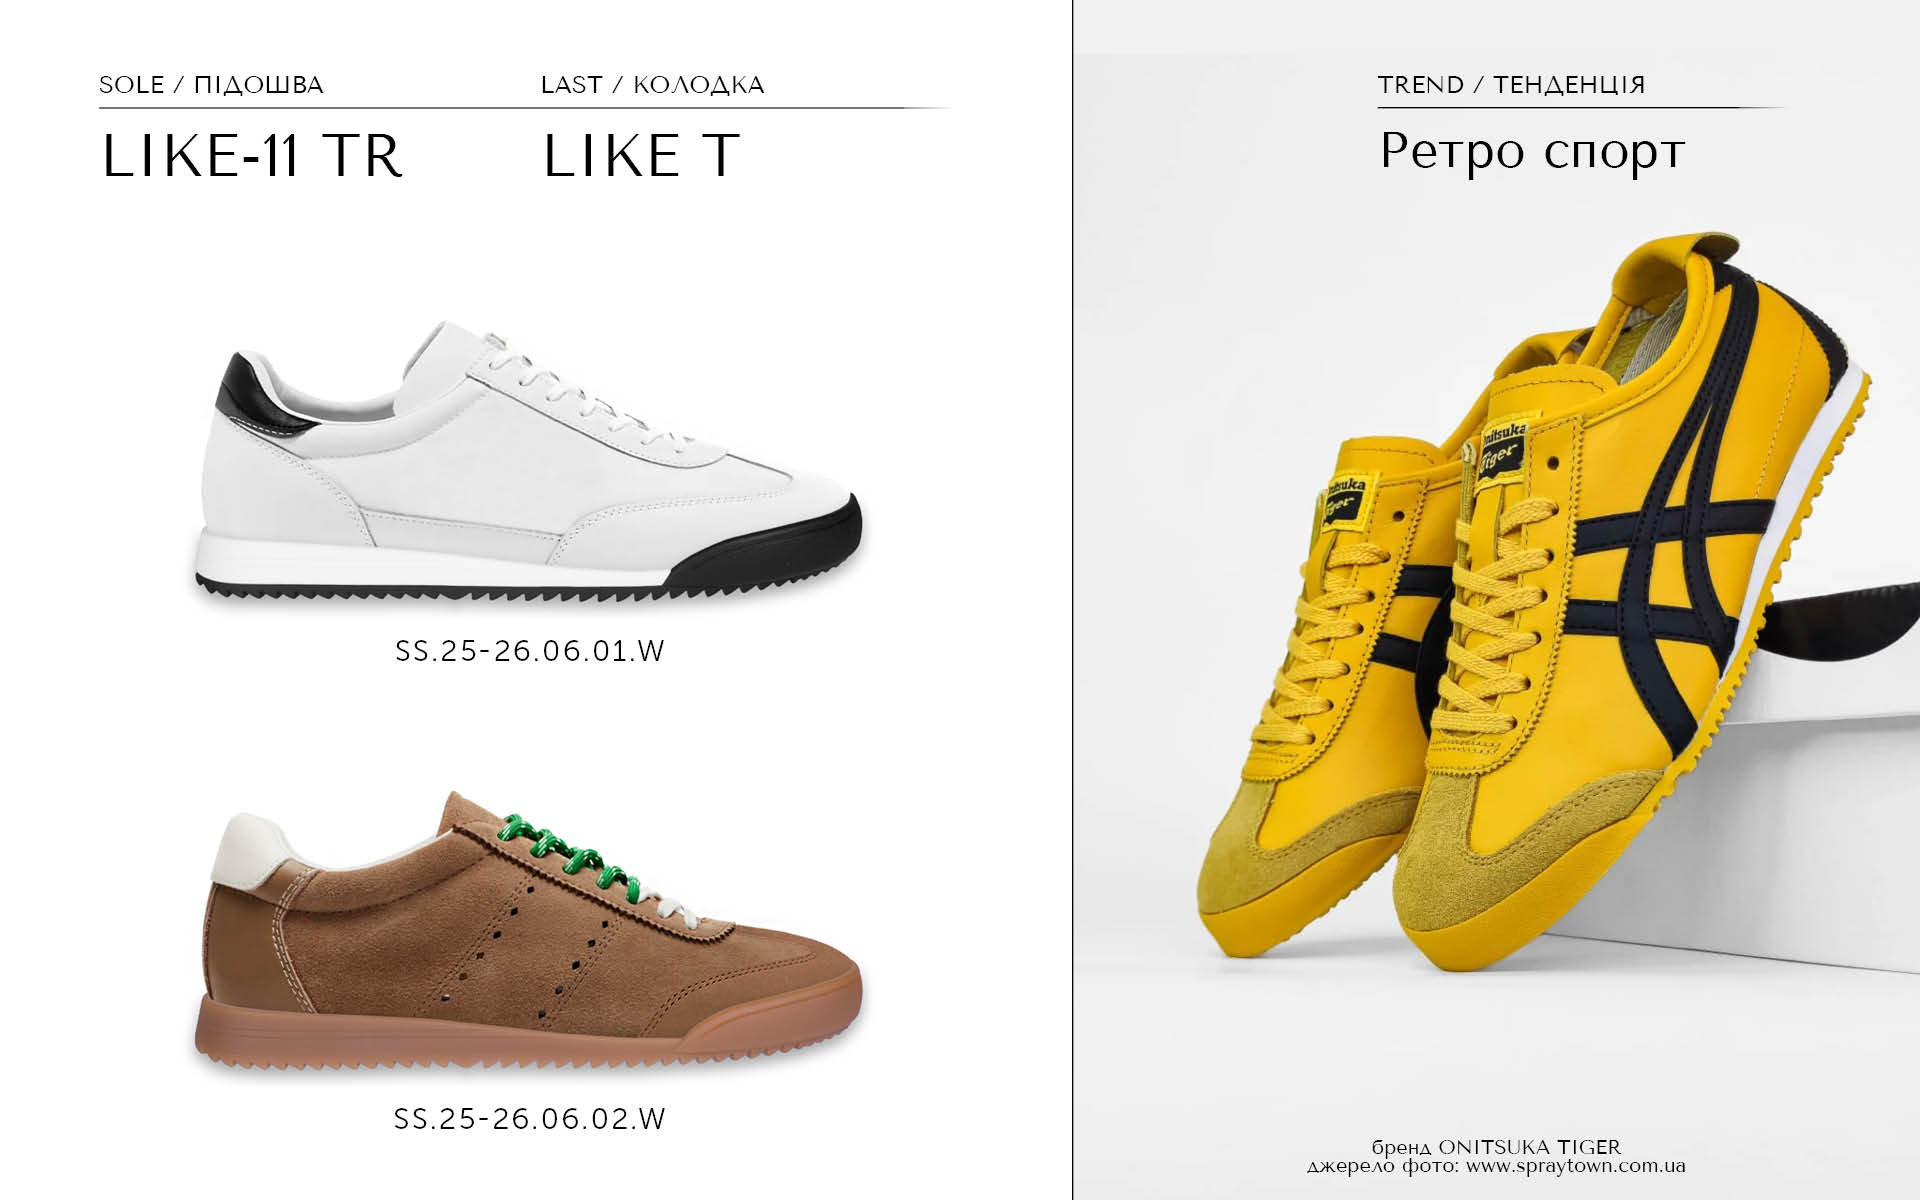This screenshot has height=1200, width=1920.
Task: Select the LIKE-11 TR sole heading
Action: pyautogui.click(x=252, y=157)
